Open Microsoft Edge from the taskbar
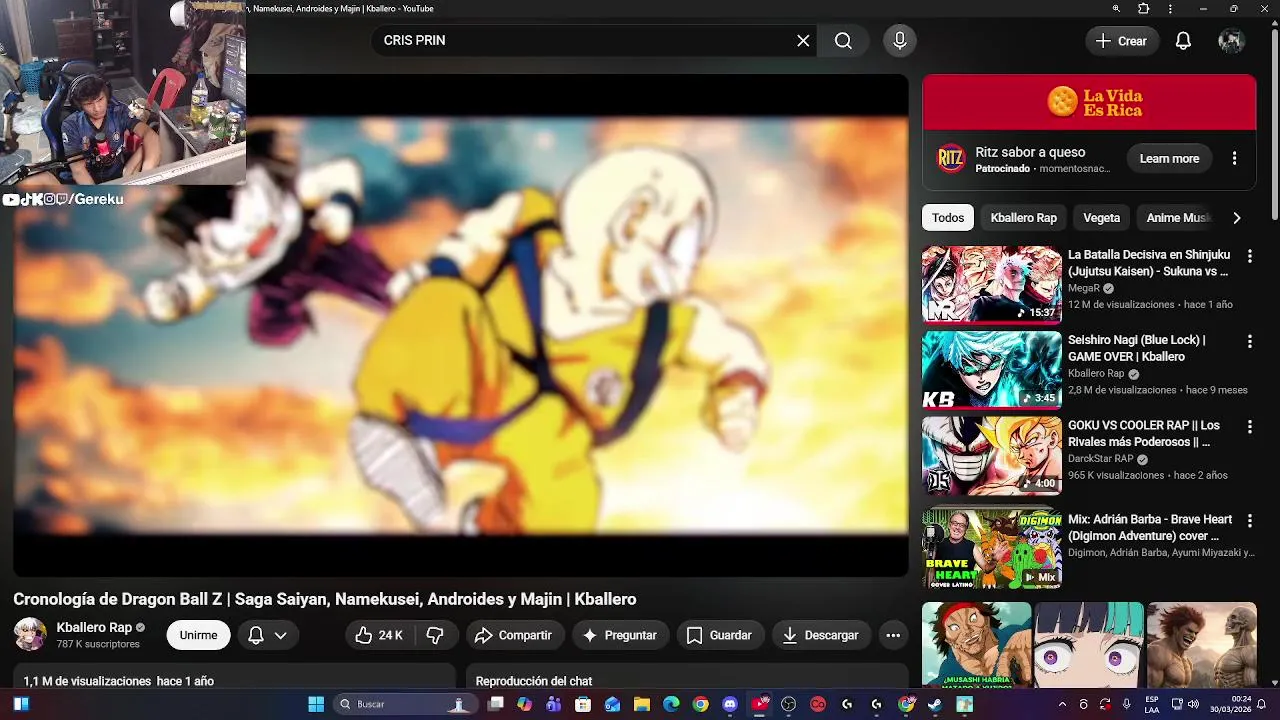1280x720 pixels. click(x=671, y=704)
